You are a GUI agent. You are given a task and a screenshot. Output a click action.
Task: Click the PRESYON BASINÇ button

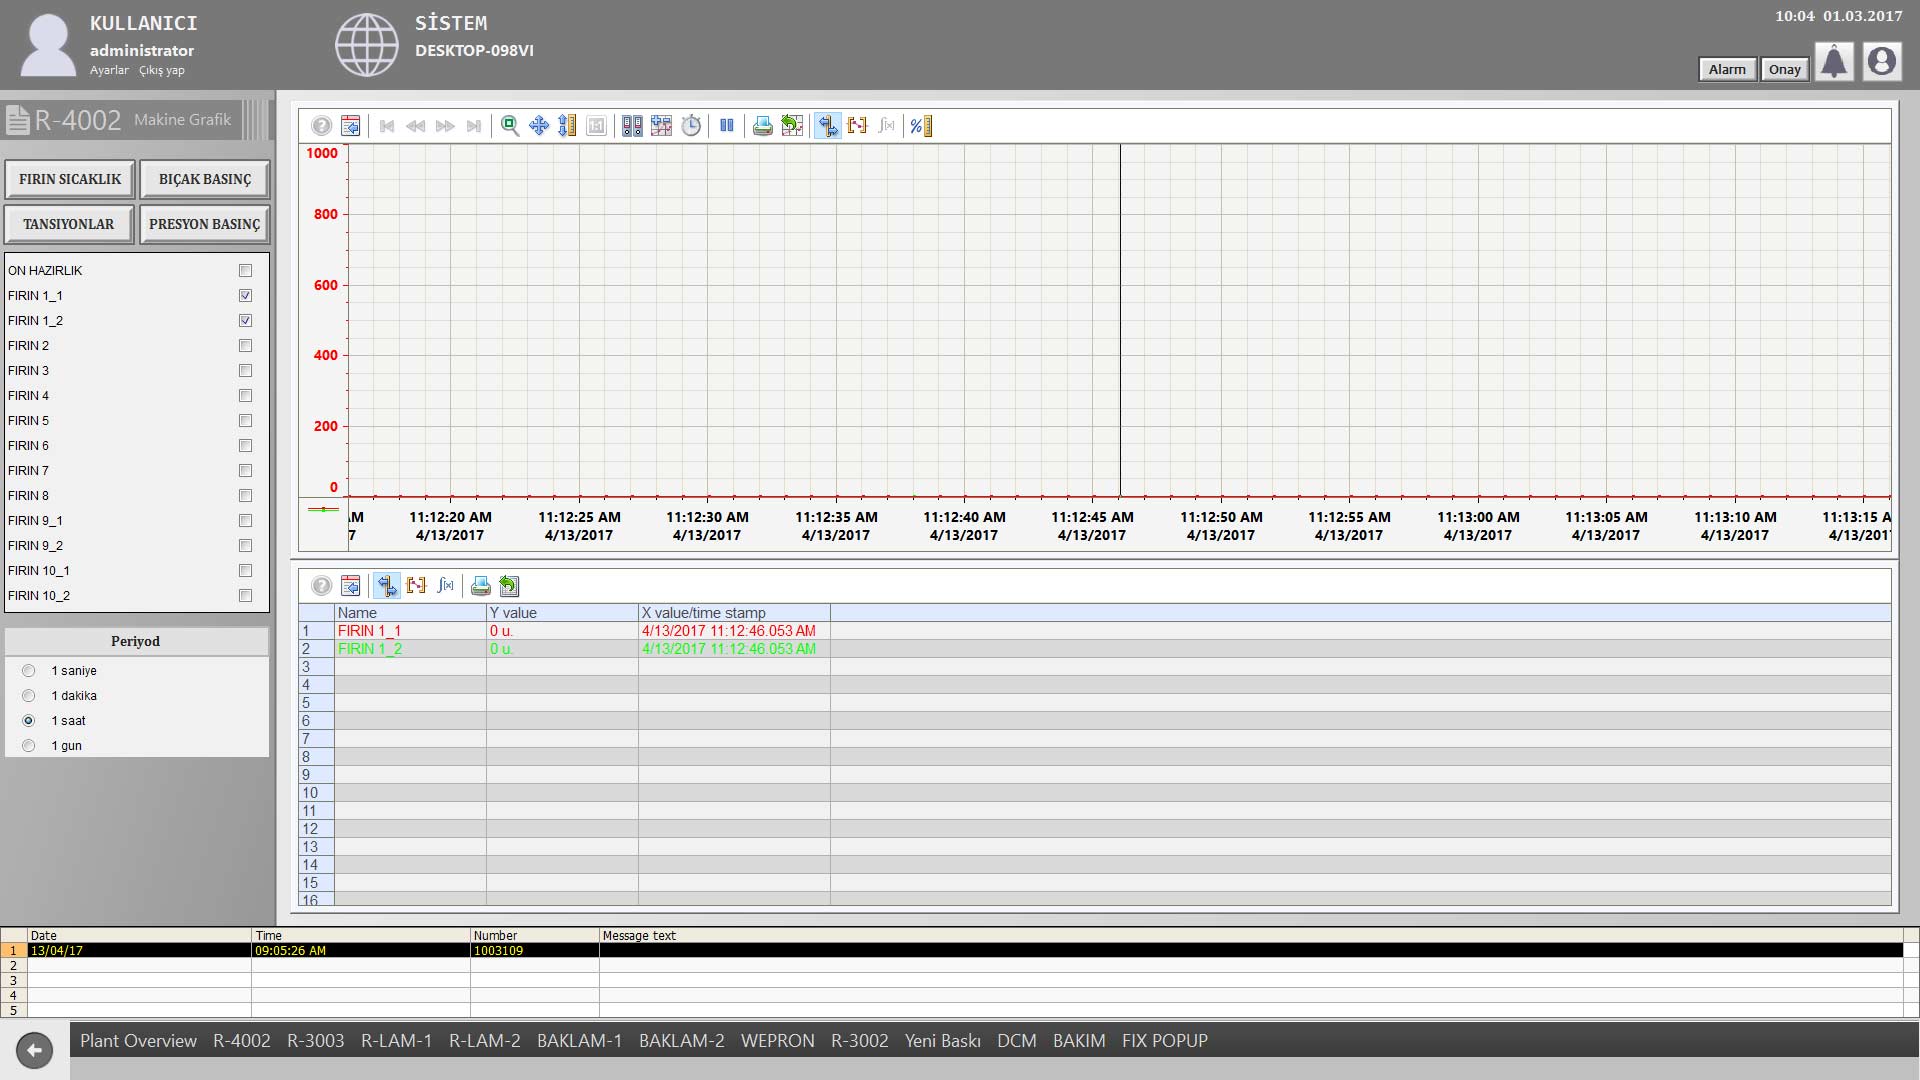tap(205, 224)
